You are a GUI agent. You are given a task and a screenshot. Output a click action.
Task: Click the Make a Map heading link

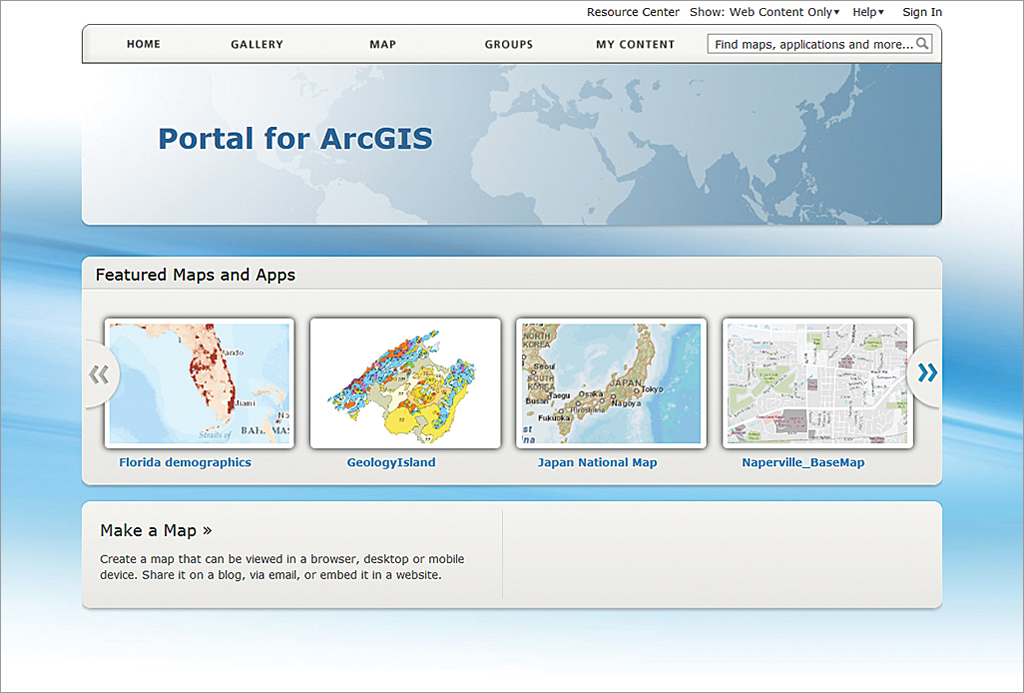click(x=156, y=530)
